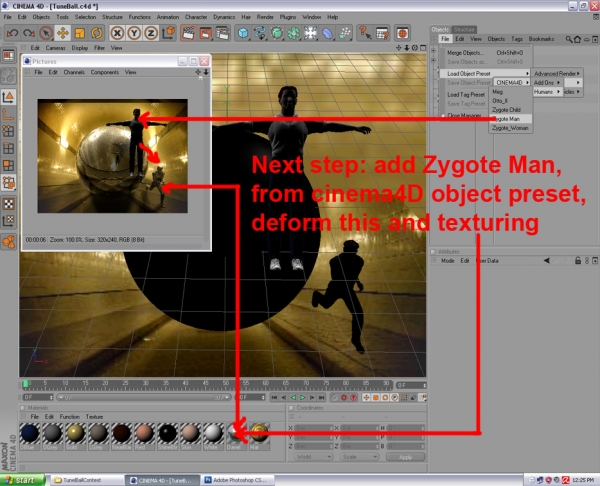Select Merge Objects menu entry

(485, 53)
